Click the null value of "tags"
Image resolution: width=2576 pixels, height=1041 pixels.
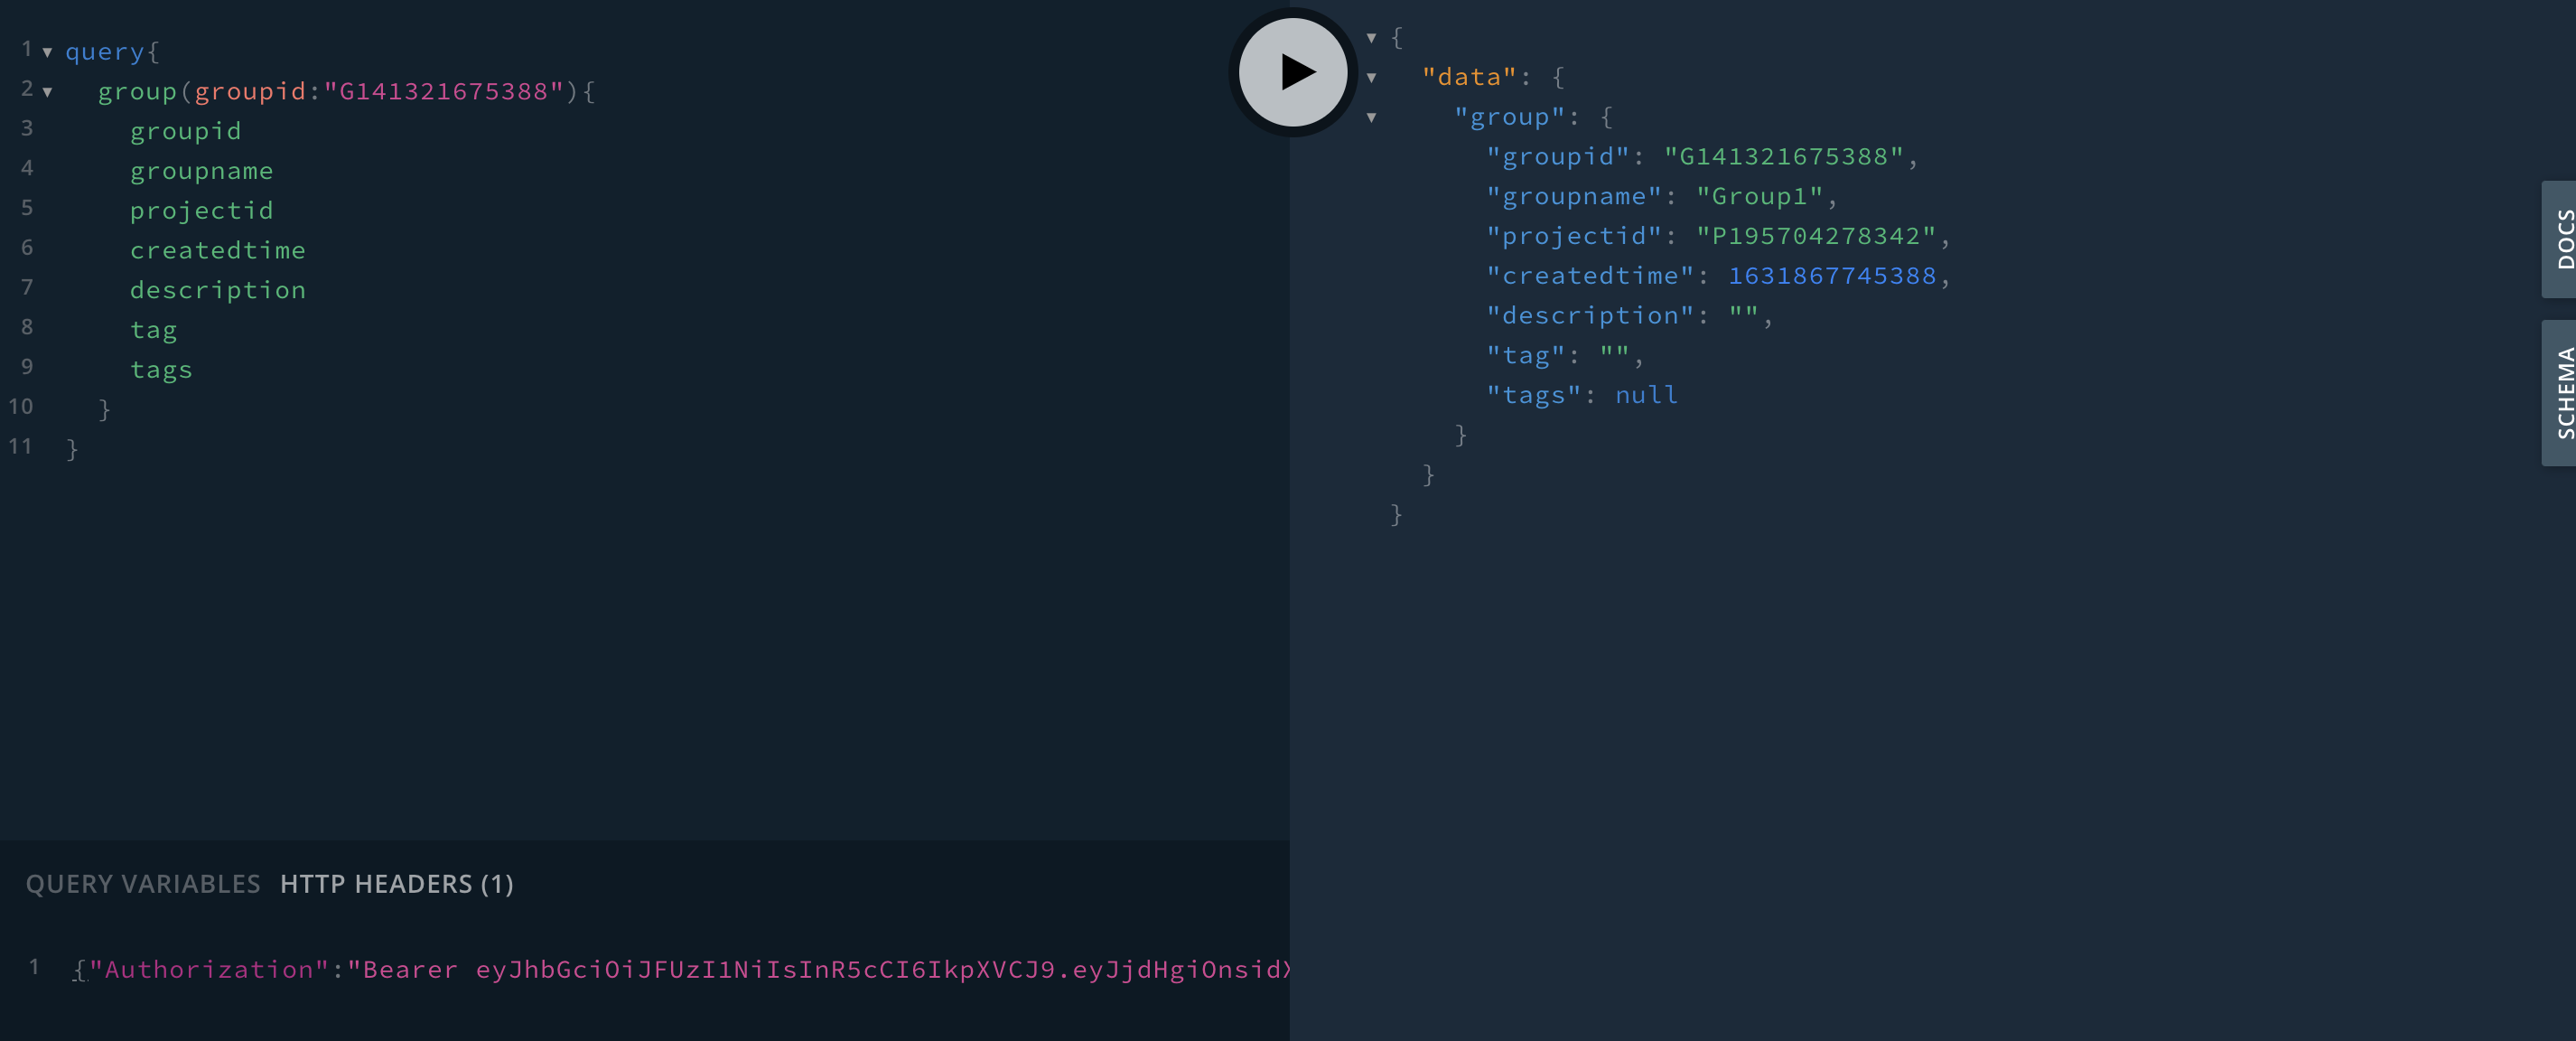(x=1646, y=395)
